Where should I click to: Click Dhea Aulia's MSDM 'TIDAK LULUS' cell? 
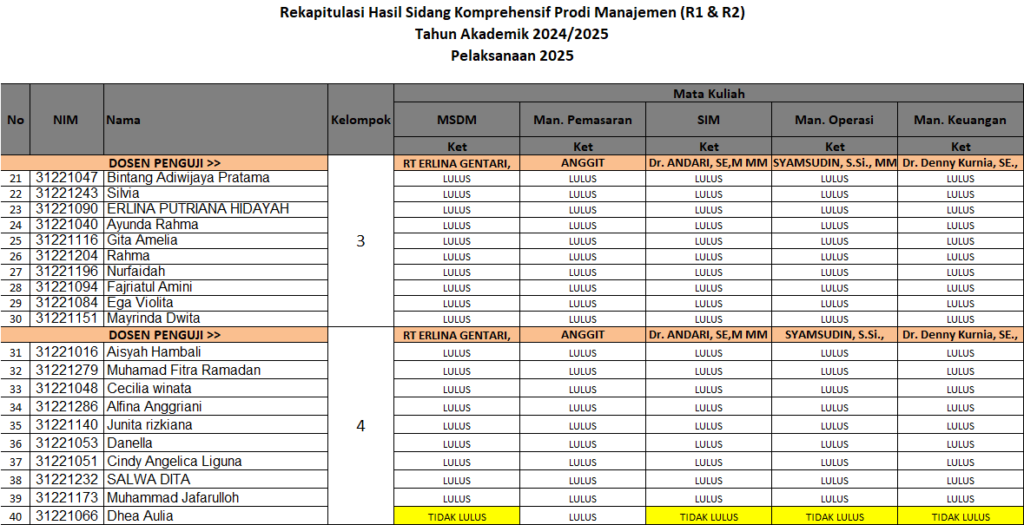coord(457,517)
